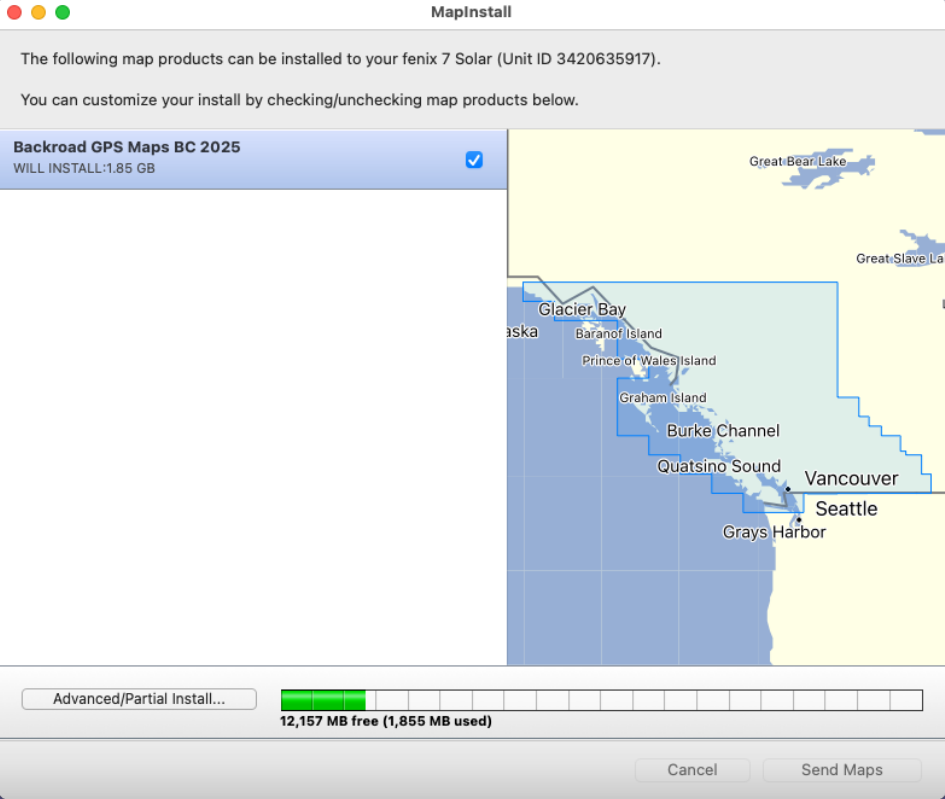This screenshot has width=945, height=799.
Task: Click the green full-screen window button
Action: [63, 12]
